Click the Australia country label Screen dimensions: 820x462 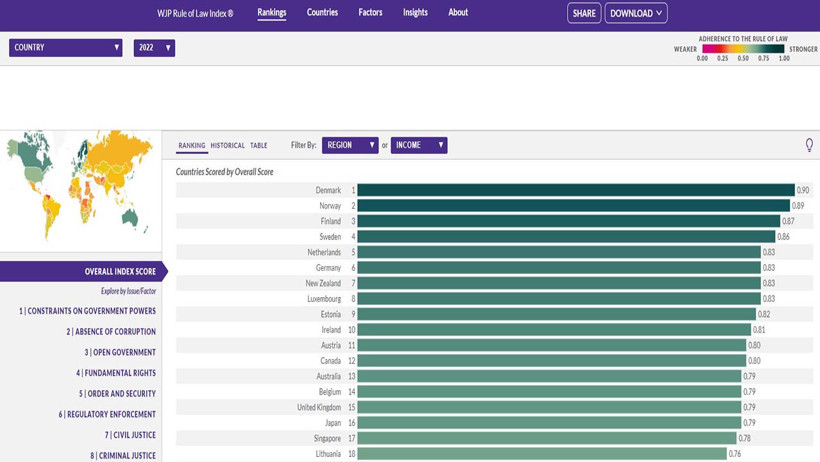328,376
